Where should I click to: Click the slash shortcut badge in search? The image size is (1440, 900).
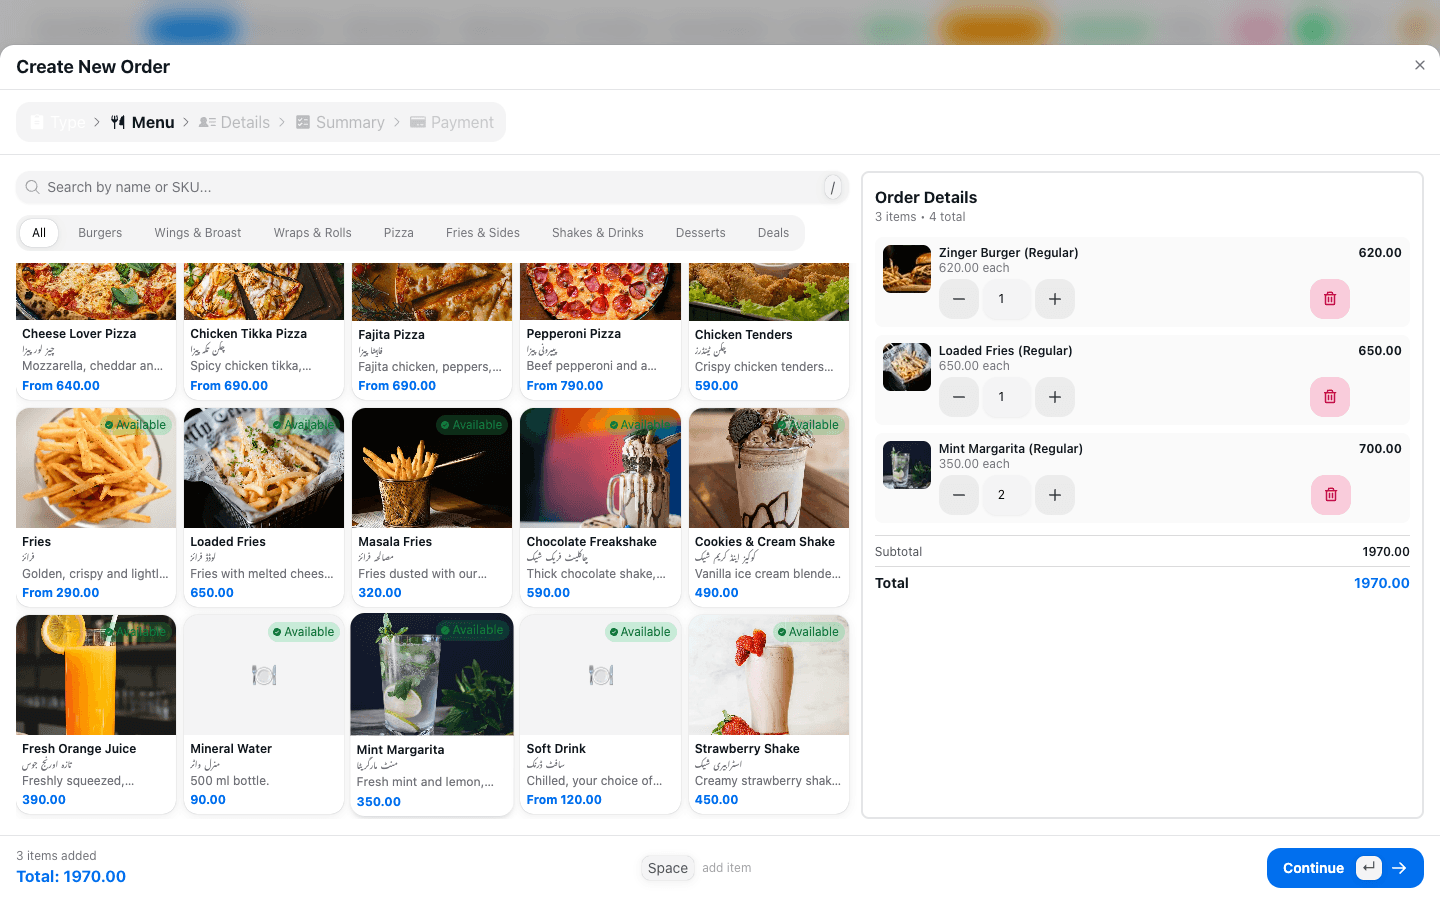(832, 187)
